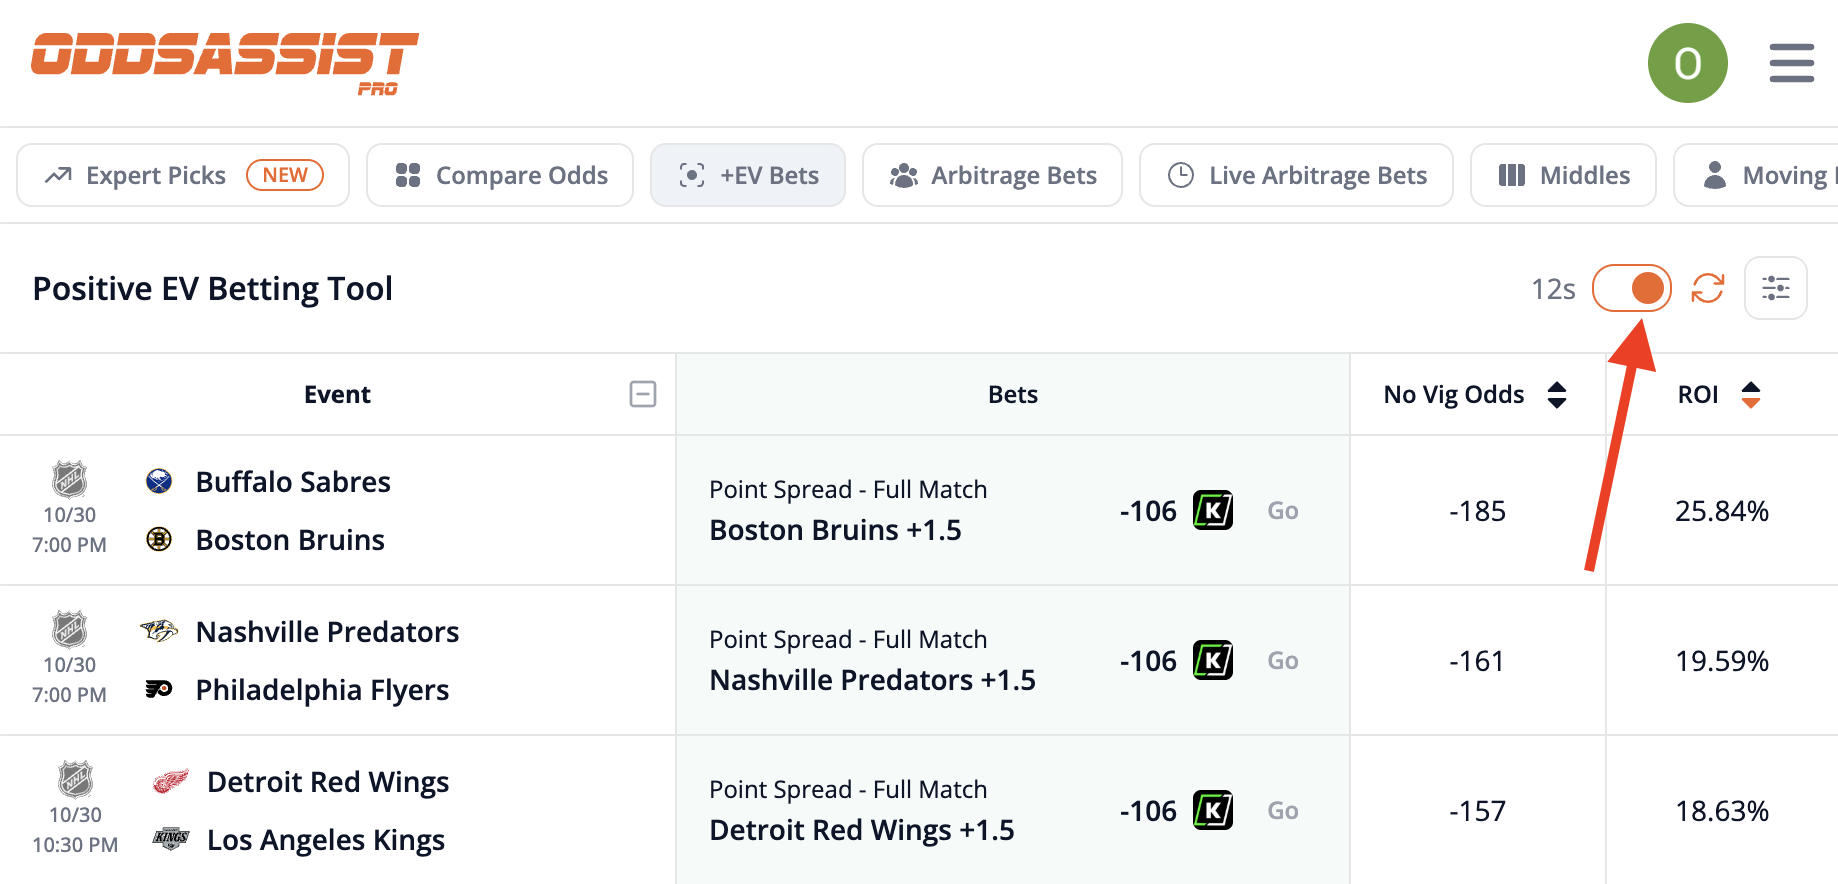Viewport: 1838px width, 884px height.
Task: Click the OddsAssist Pro logo
Action: (224, 62)
